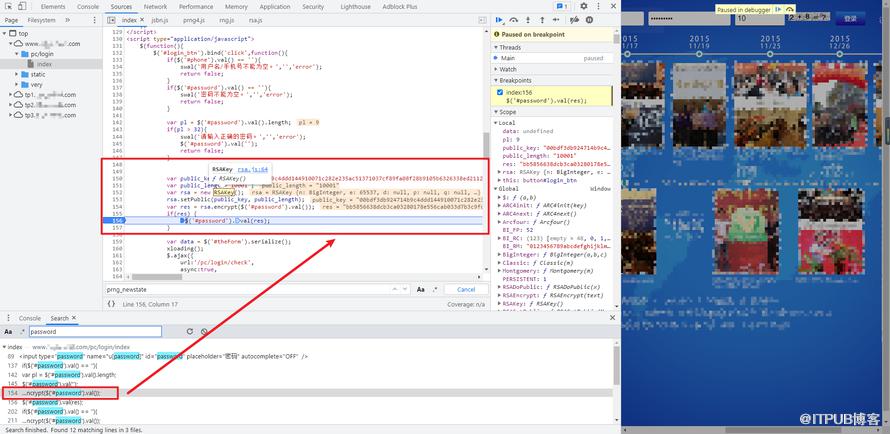
Task: Pretty-print the source with braces icon
Action: (111, 304)
